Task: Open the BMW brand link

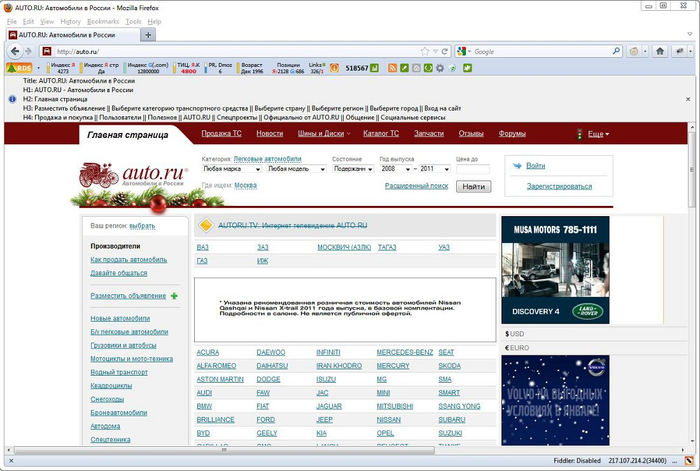Action: (204, 406)
